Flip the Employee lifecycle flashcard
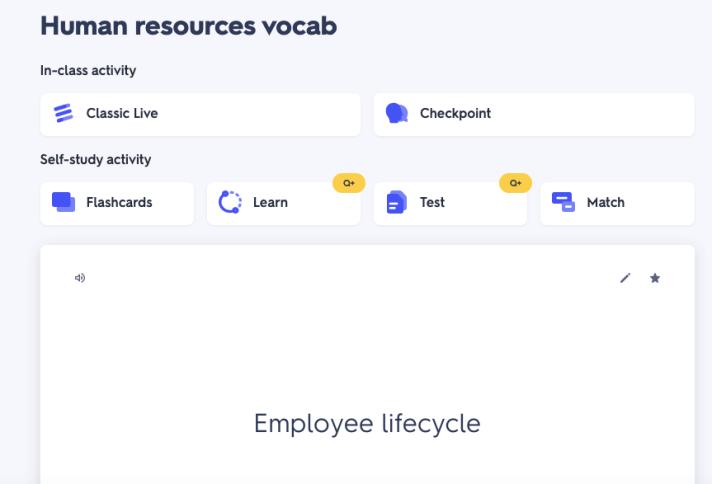 point(367,423)
